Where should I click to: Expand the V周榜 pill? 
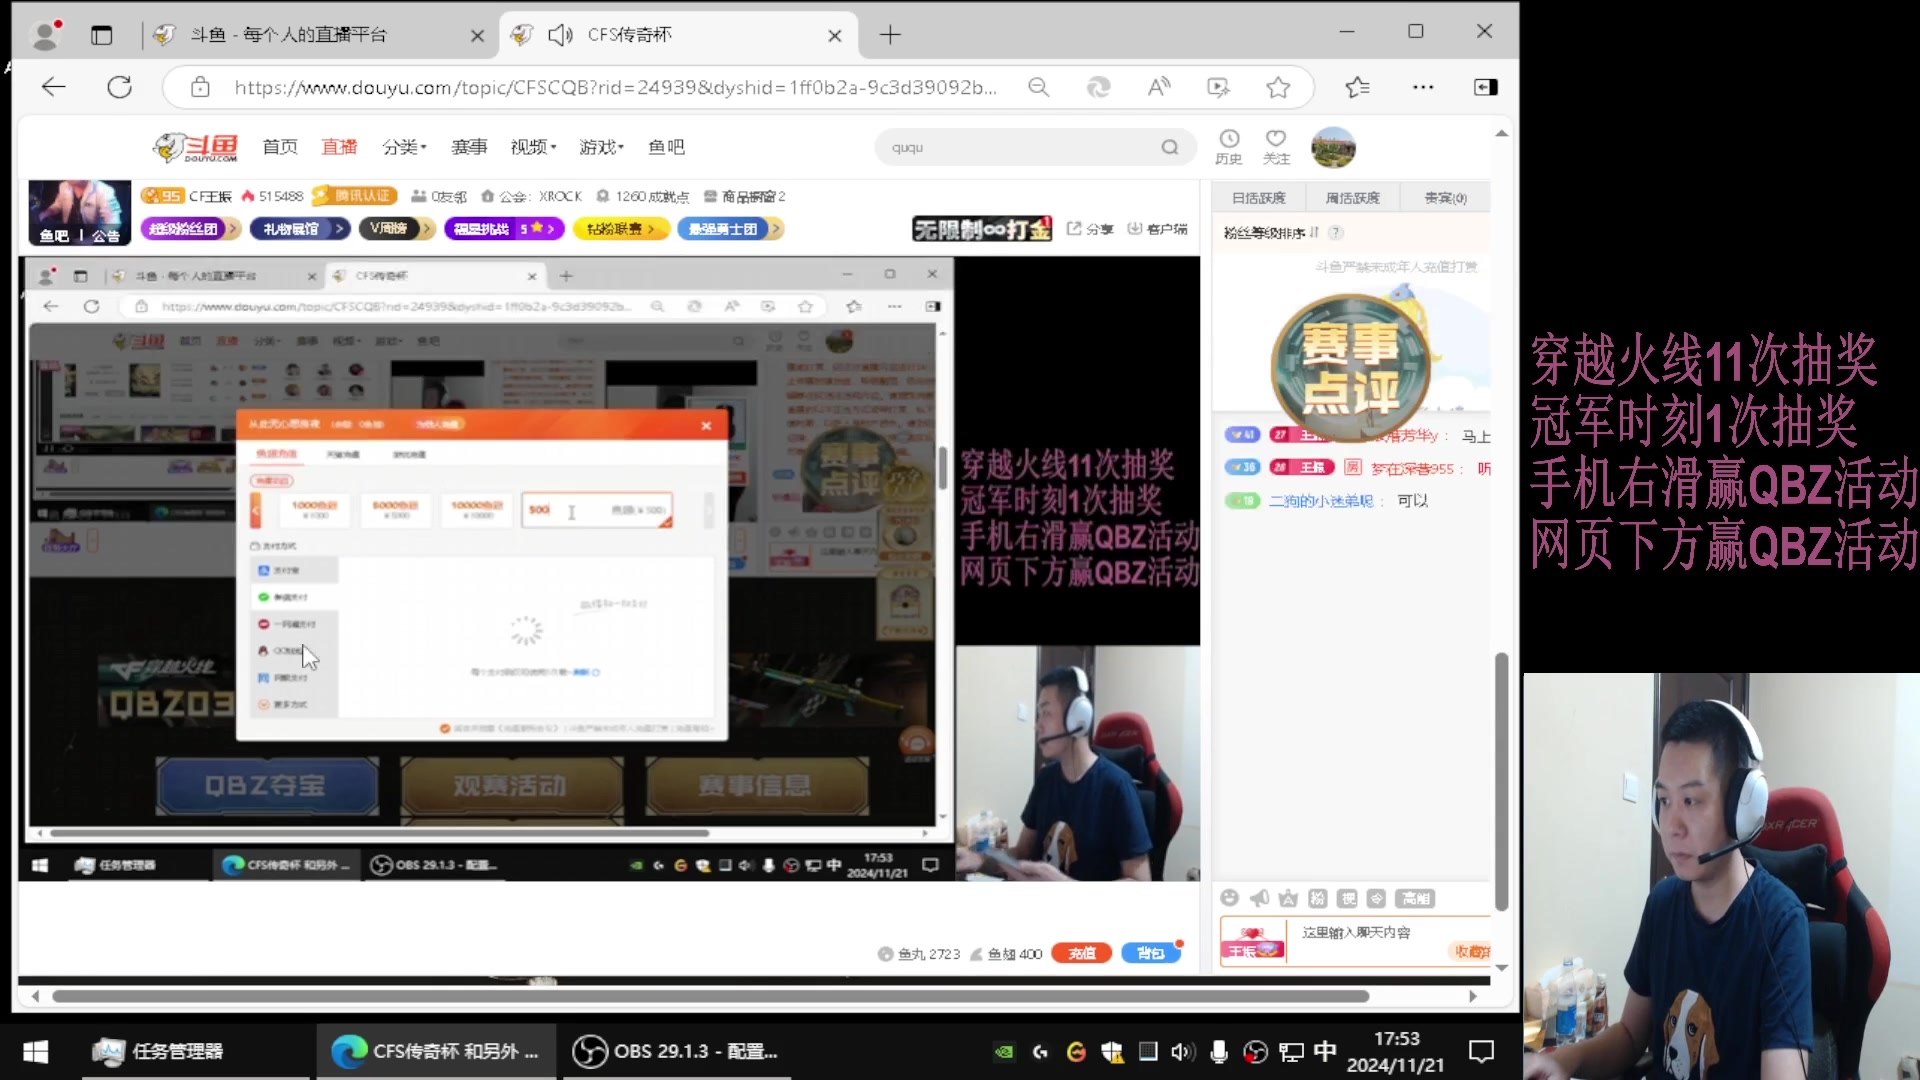(x=396, y=229)
